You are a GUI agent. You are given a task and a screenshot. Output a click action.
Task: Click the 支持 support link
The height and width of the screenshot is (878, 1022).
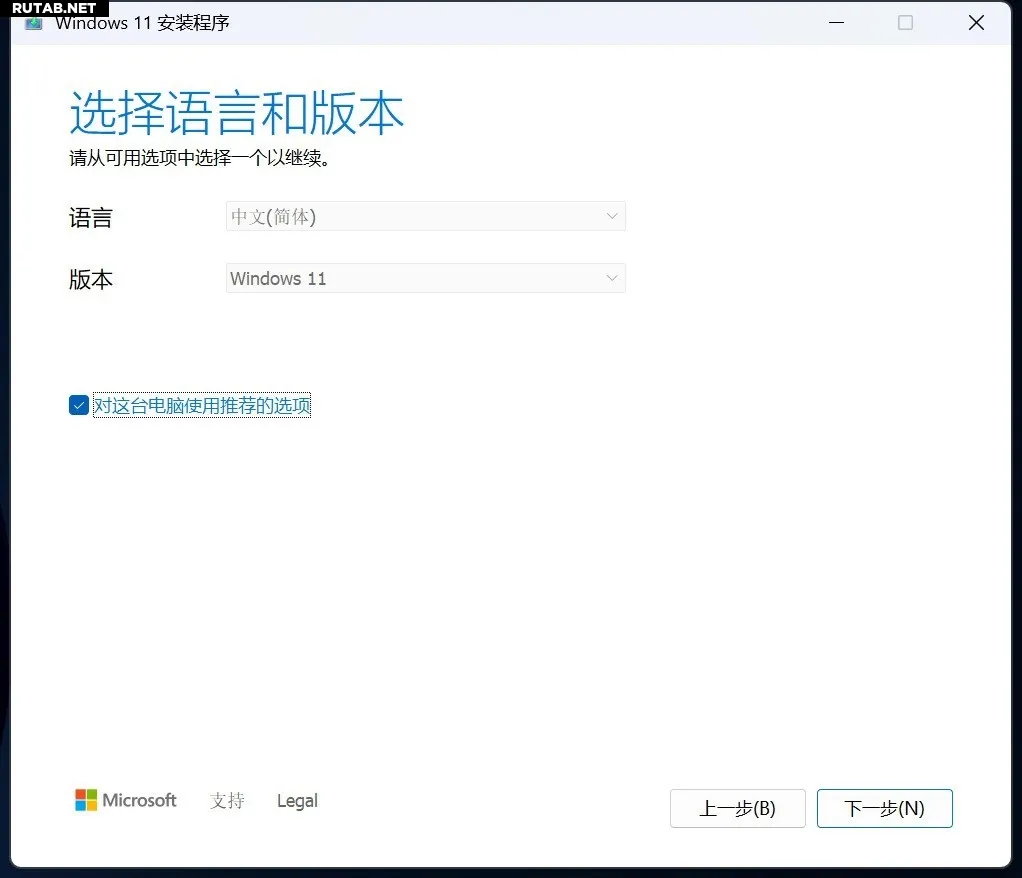[227, 801]
